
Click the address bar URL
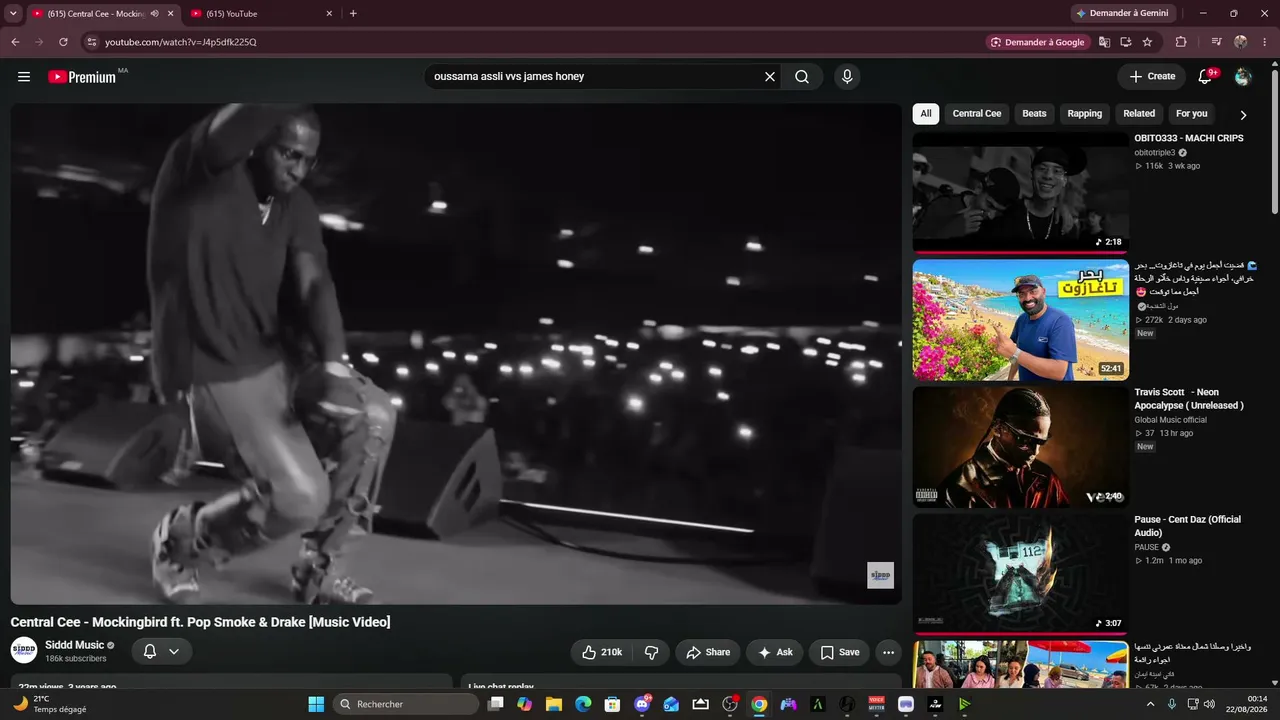coord(181,42)
